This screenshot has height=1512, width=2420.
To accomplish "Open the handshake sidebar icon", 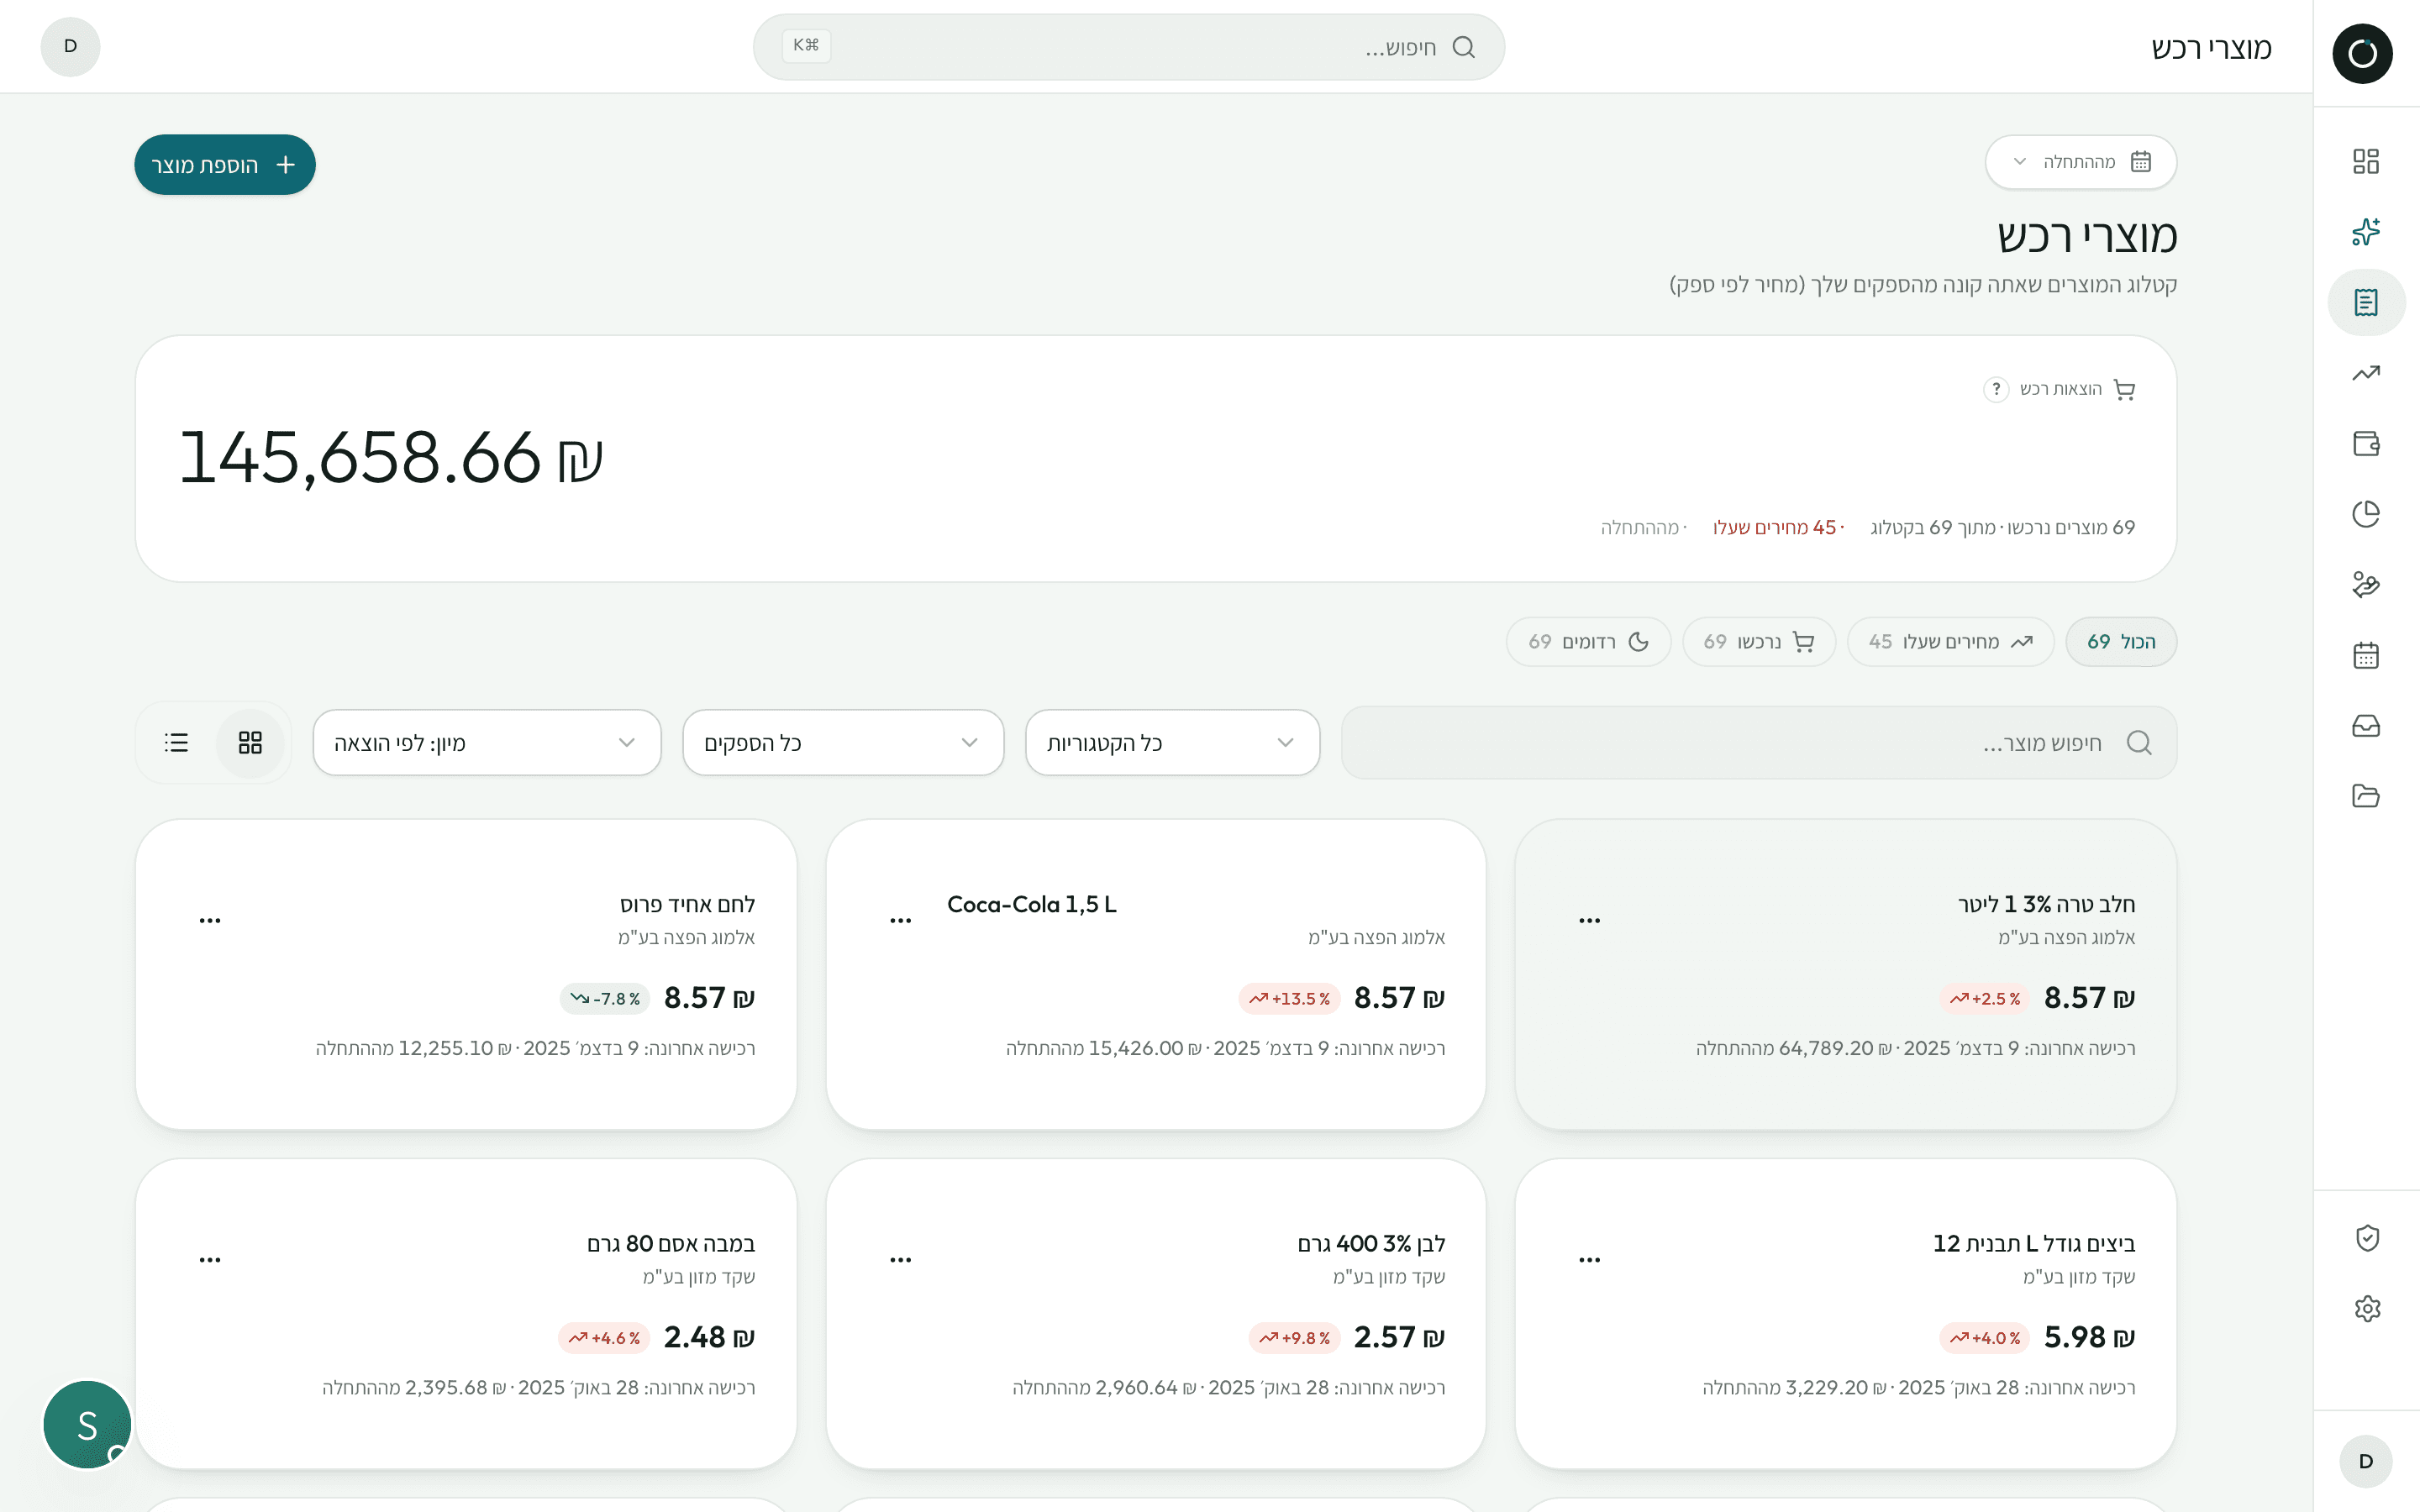I will [2366, 585].
